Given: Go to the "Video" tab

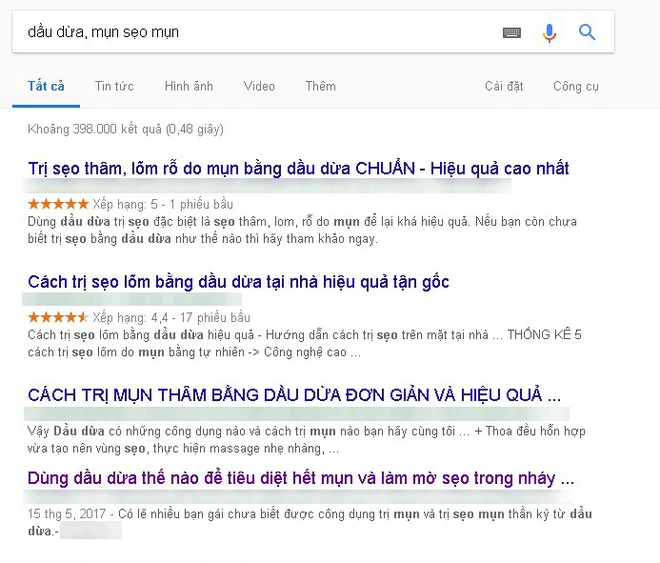Looking at the screenshot, I should [259, 86].
